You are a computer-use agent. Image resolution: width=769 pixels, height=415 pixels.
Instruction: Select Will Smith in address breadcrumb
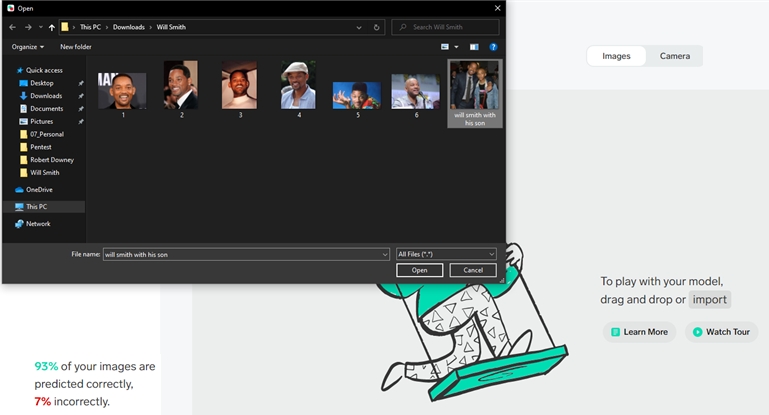click(x=171, y=27)
